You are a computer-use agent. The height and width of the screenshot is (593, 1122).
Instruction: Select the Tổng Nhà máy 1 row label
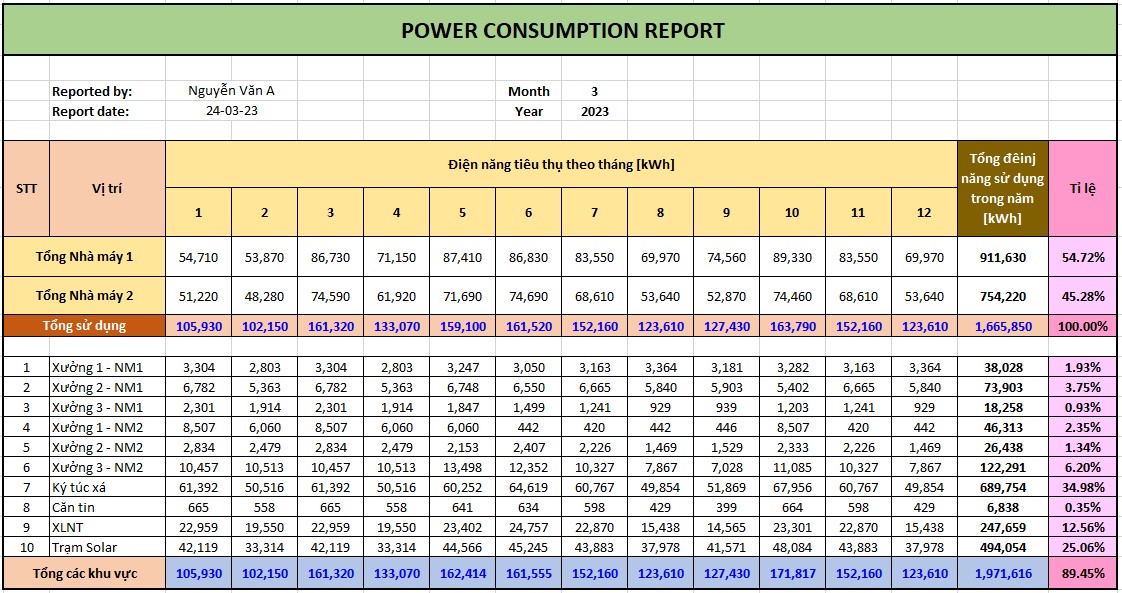pos(85,257)
